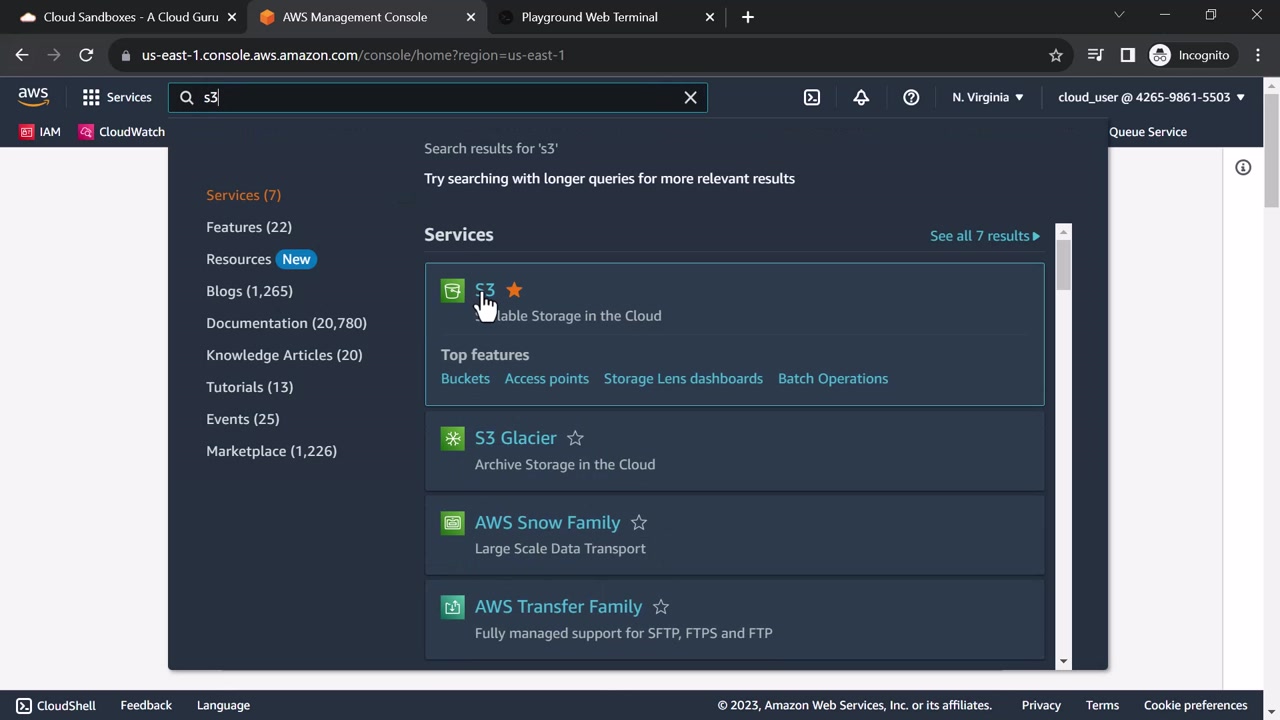This screenshot has height=720, width=1280.
Task: Click the search results scroll down arrow
Action: click(1063, 661)
